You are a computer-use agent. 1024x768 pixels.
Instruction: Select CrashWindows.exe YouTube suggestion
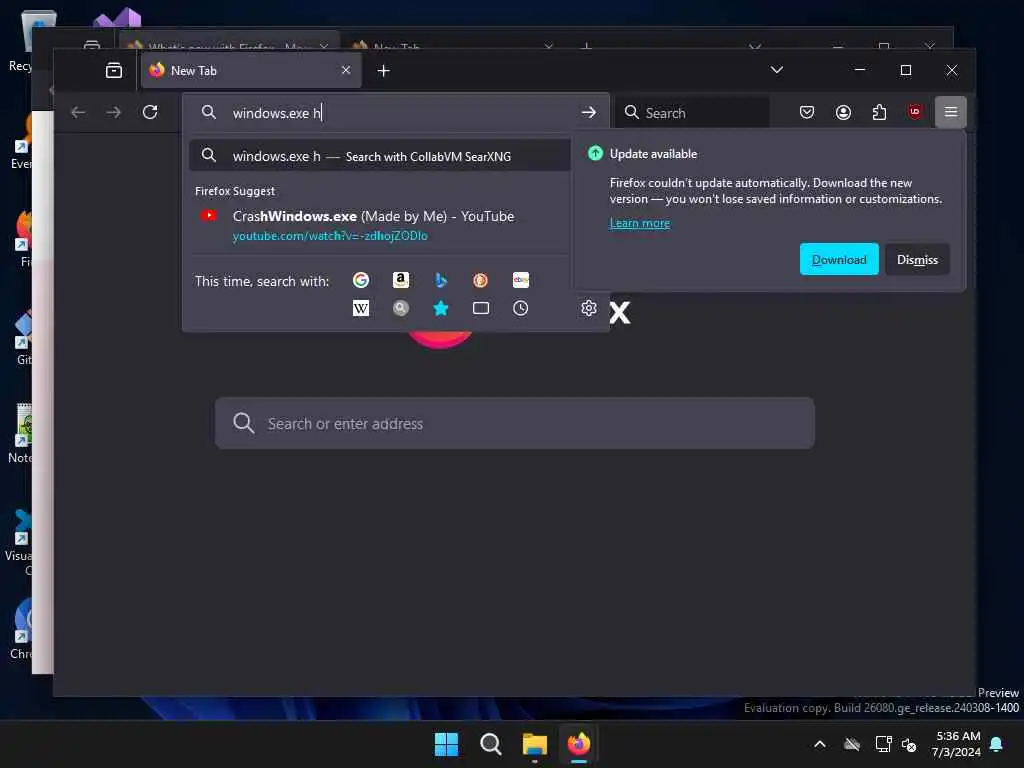[379, 225]
